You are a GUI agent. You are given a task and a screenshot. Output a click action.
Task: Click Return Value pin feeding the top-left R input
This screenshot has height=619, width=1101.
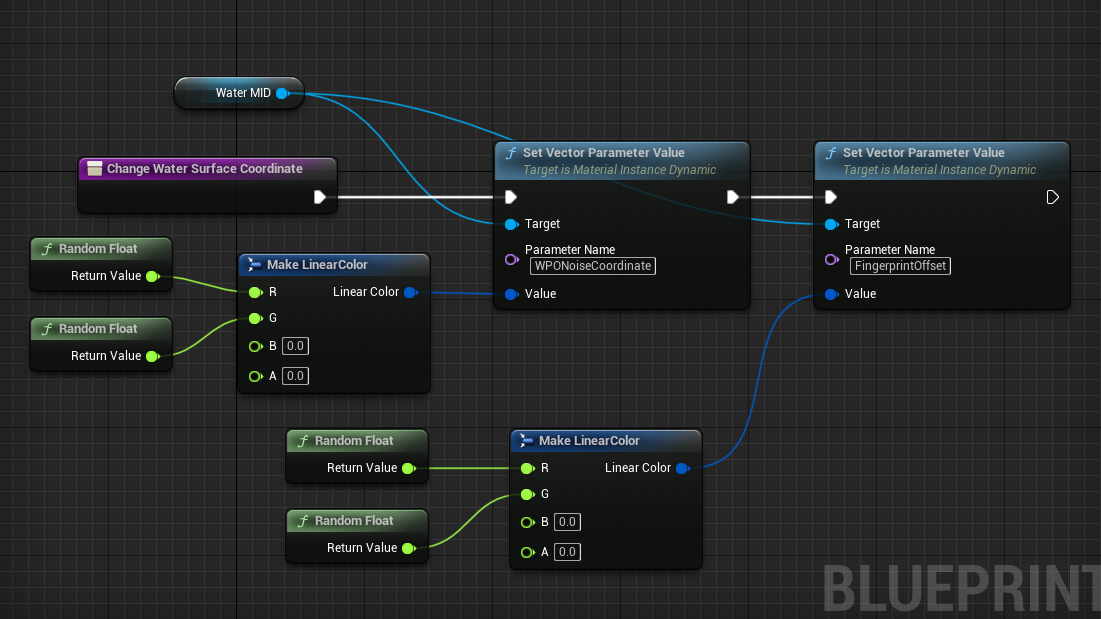(152, 277)
